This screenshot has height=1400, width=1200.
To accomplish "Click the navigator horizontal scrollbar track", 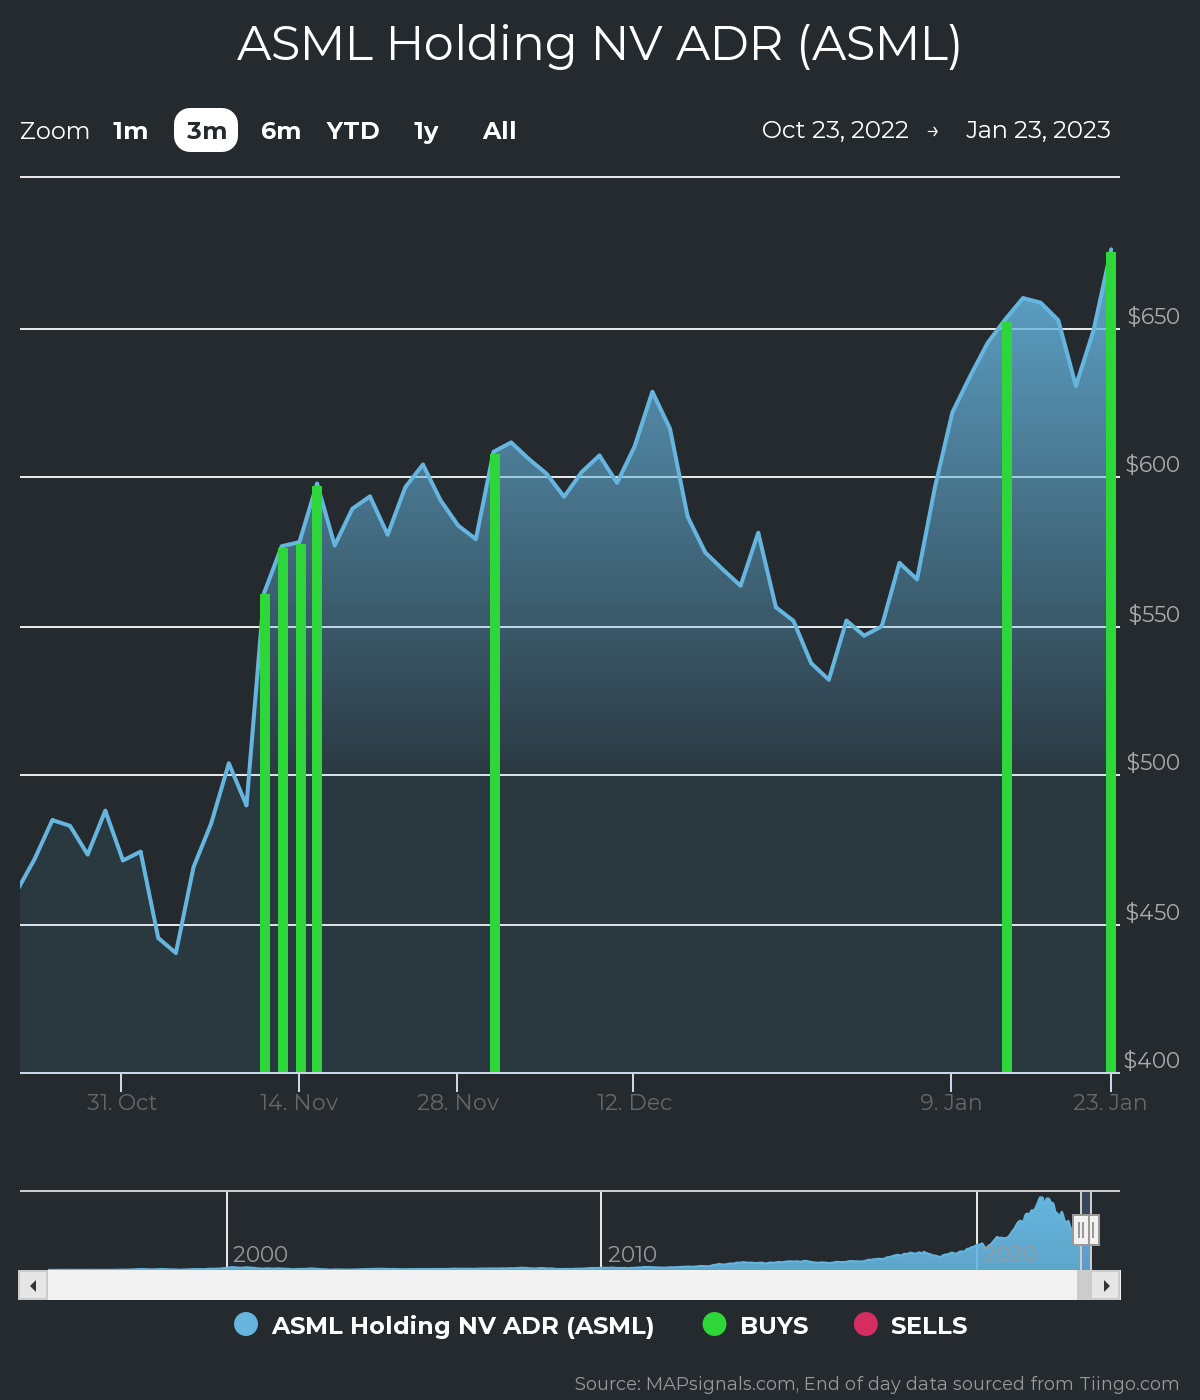I will pos(562,1285).
